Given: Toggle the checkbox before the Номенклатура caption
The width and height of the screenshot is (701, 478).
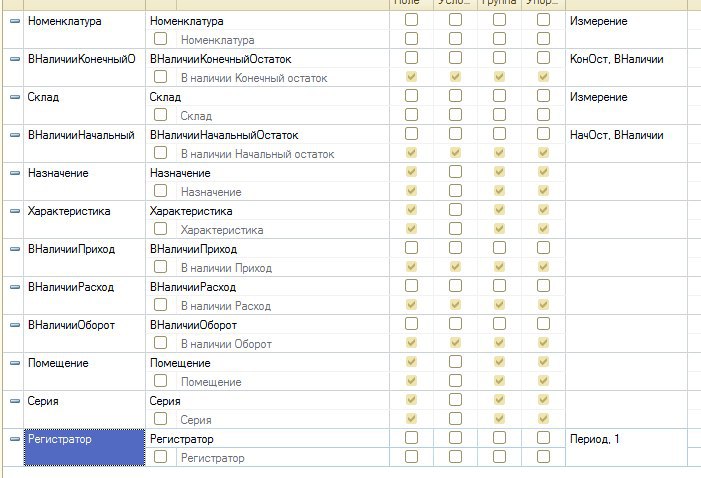Looking at the screenshot, I should click(160, 39).
